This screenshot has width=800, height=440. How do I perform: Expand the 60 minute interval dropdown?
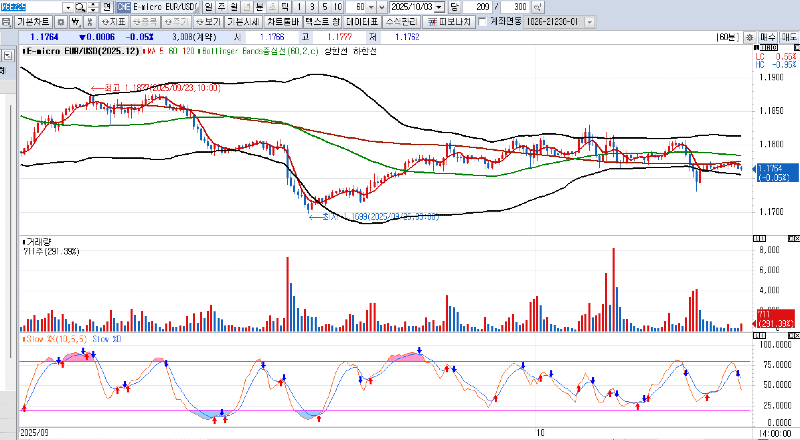(x=371, y=7)
